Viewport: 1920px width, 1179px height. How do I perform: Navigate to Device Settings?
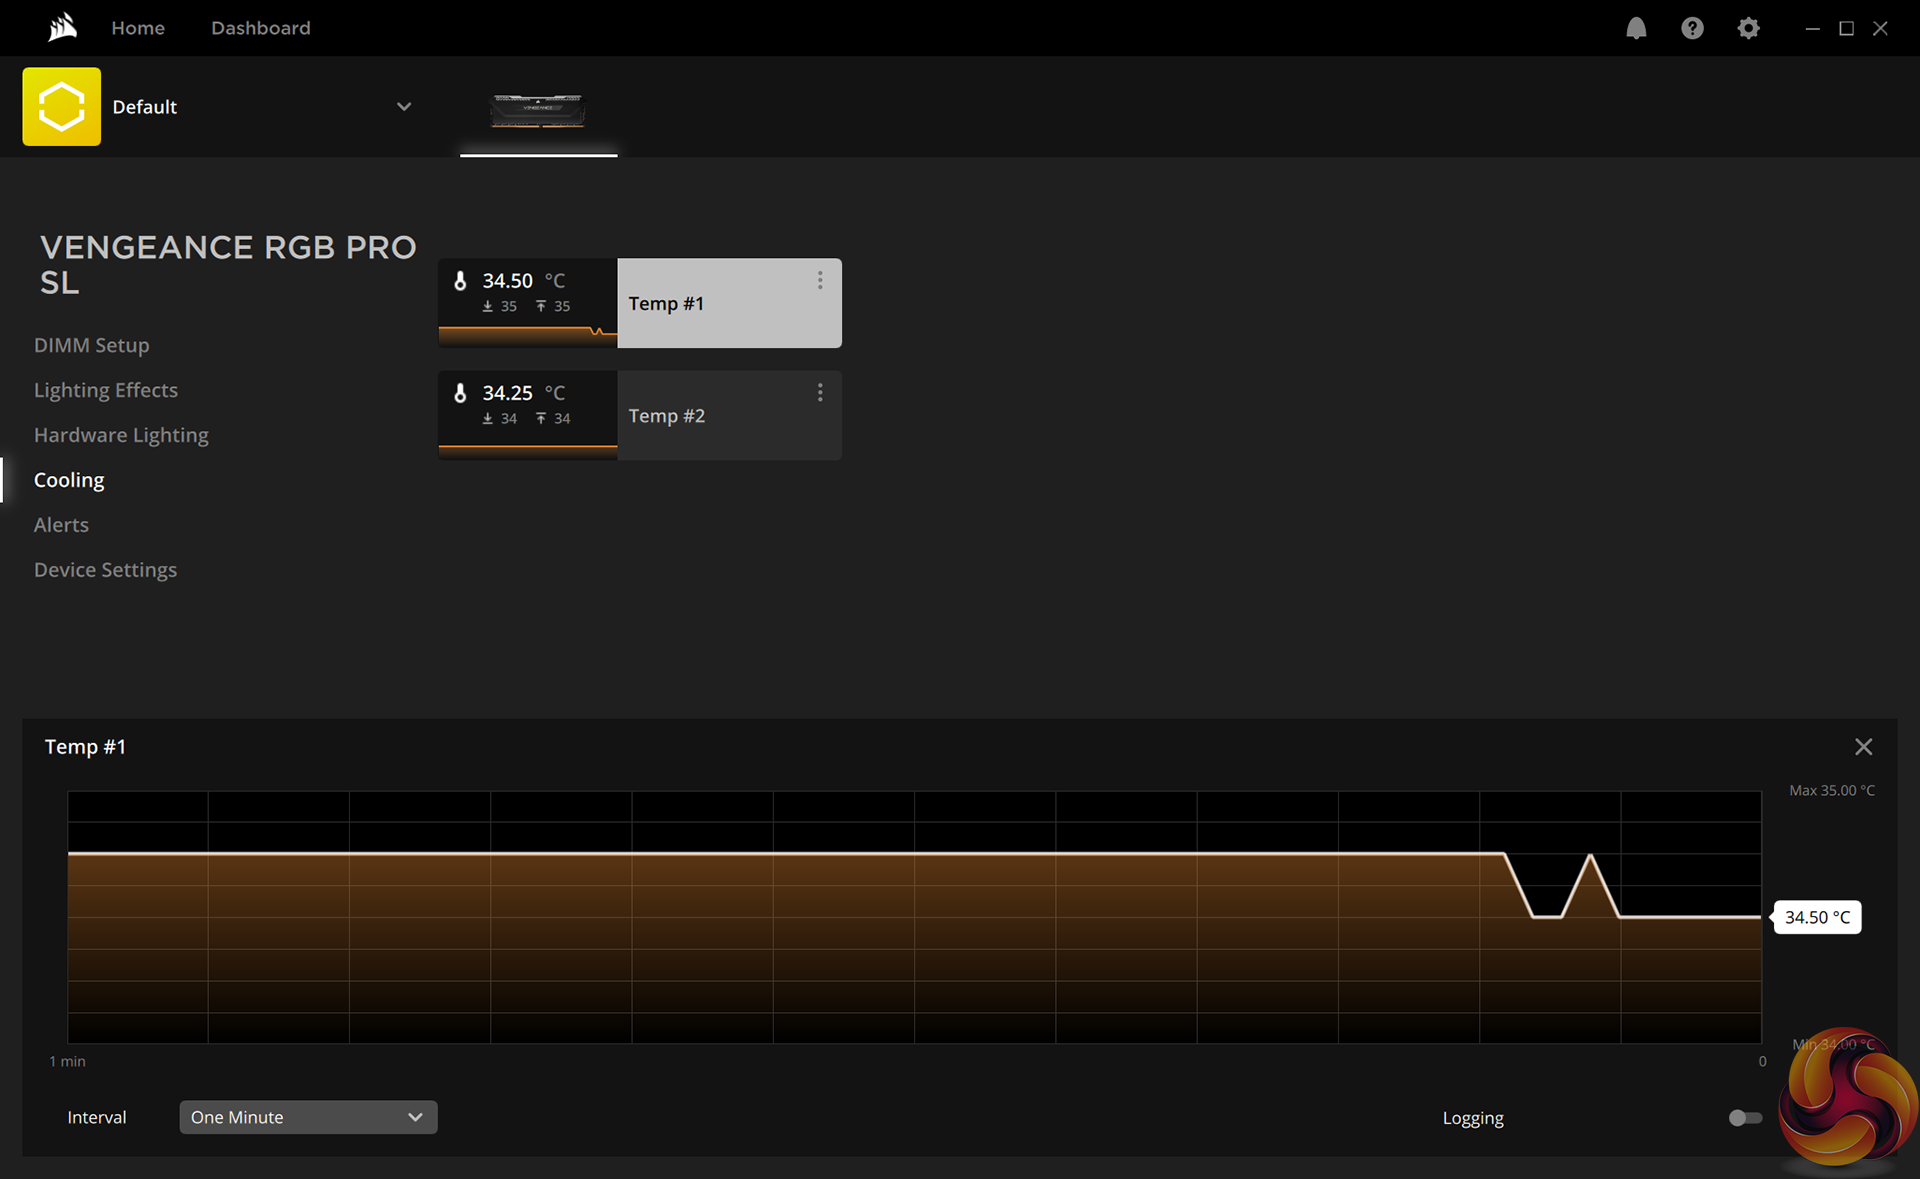(x=105, y=570)
